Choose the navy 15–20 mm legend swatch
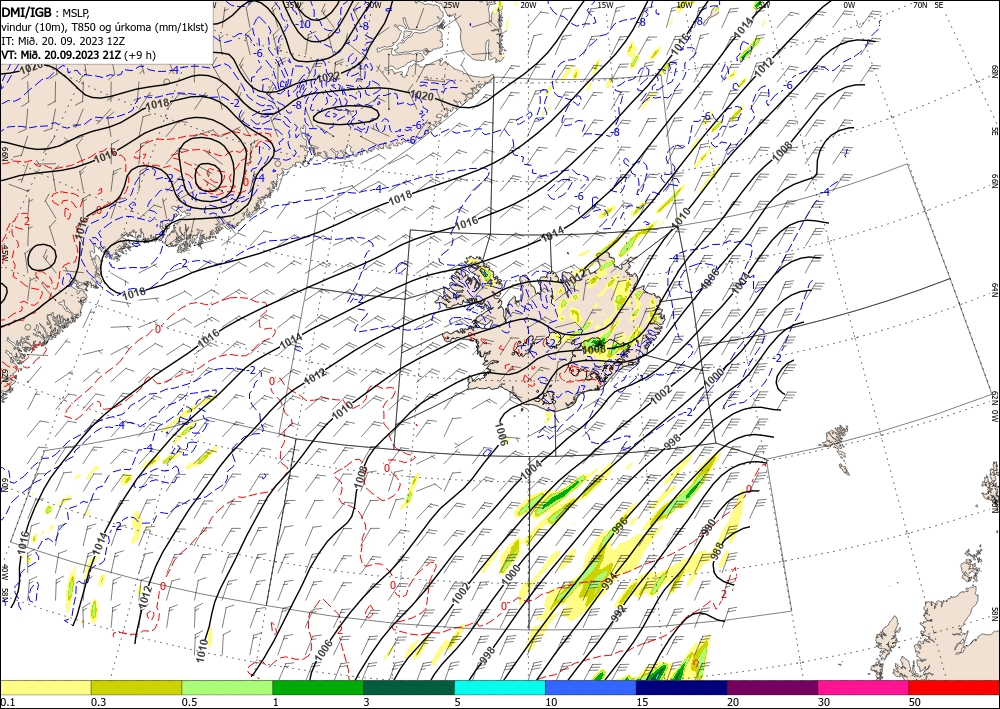Viewport: 1000px width, 709px height. click(x=682, y=687)
